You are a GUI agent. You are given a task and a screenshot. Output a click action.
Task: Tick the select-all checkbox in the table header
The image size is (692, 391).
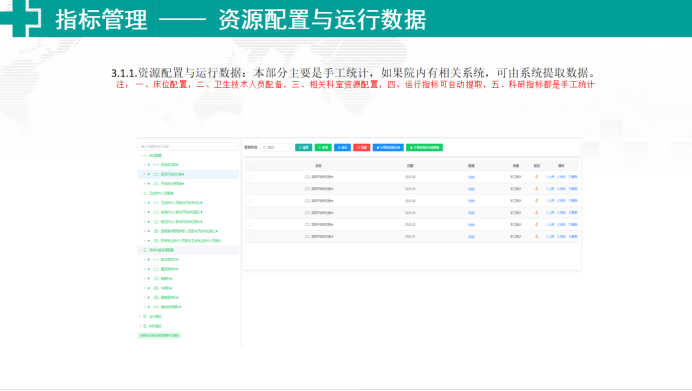pyautogui.click(x=251, y=166)
